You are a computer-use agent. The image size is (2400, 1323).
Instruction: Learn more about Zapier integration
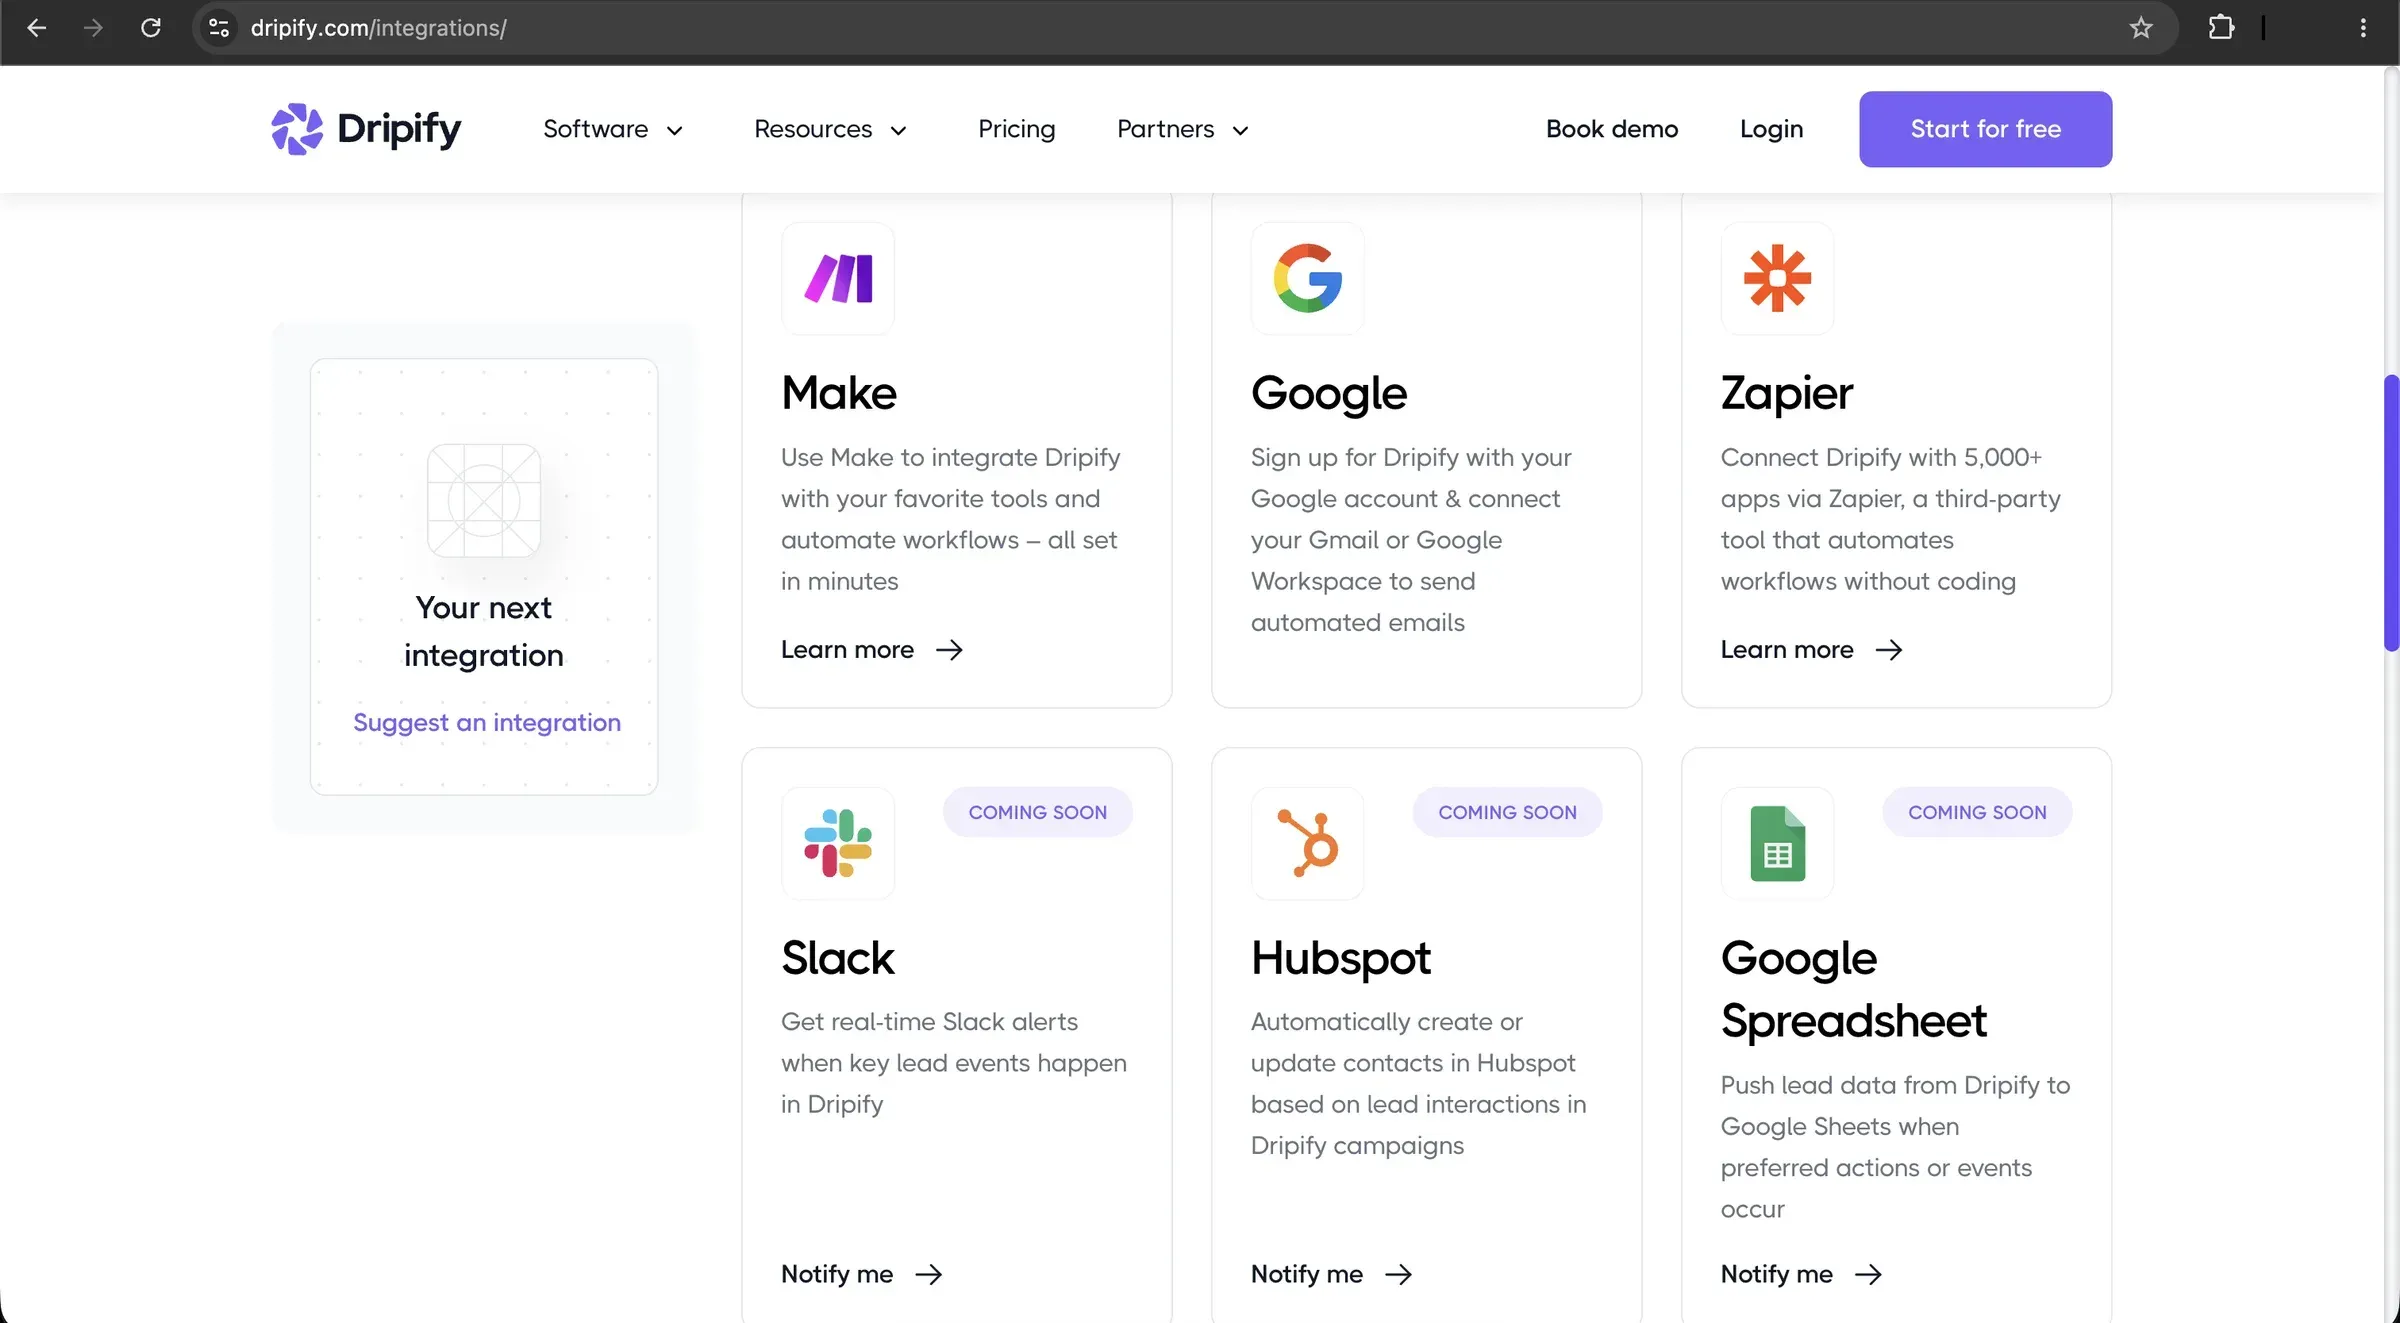[1811, 650]
